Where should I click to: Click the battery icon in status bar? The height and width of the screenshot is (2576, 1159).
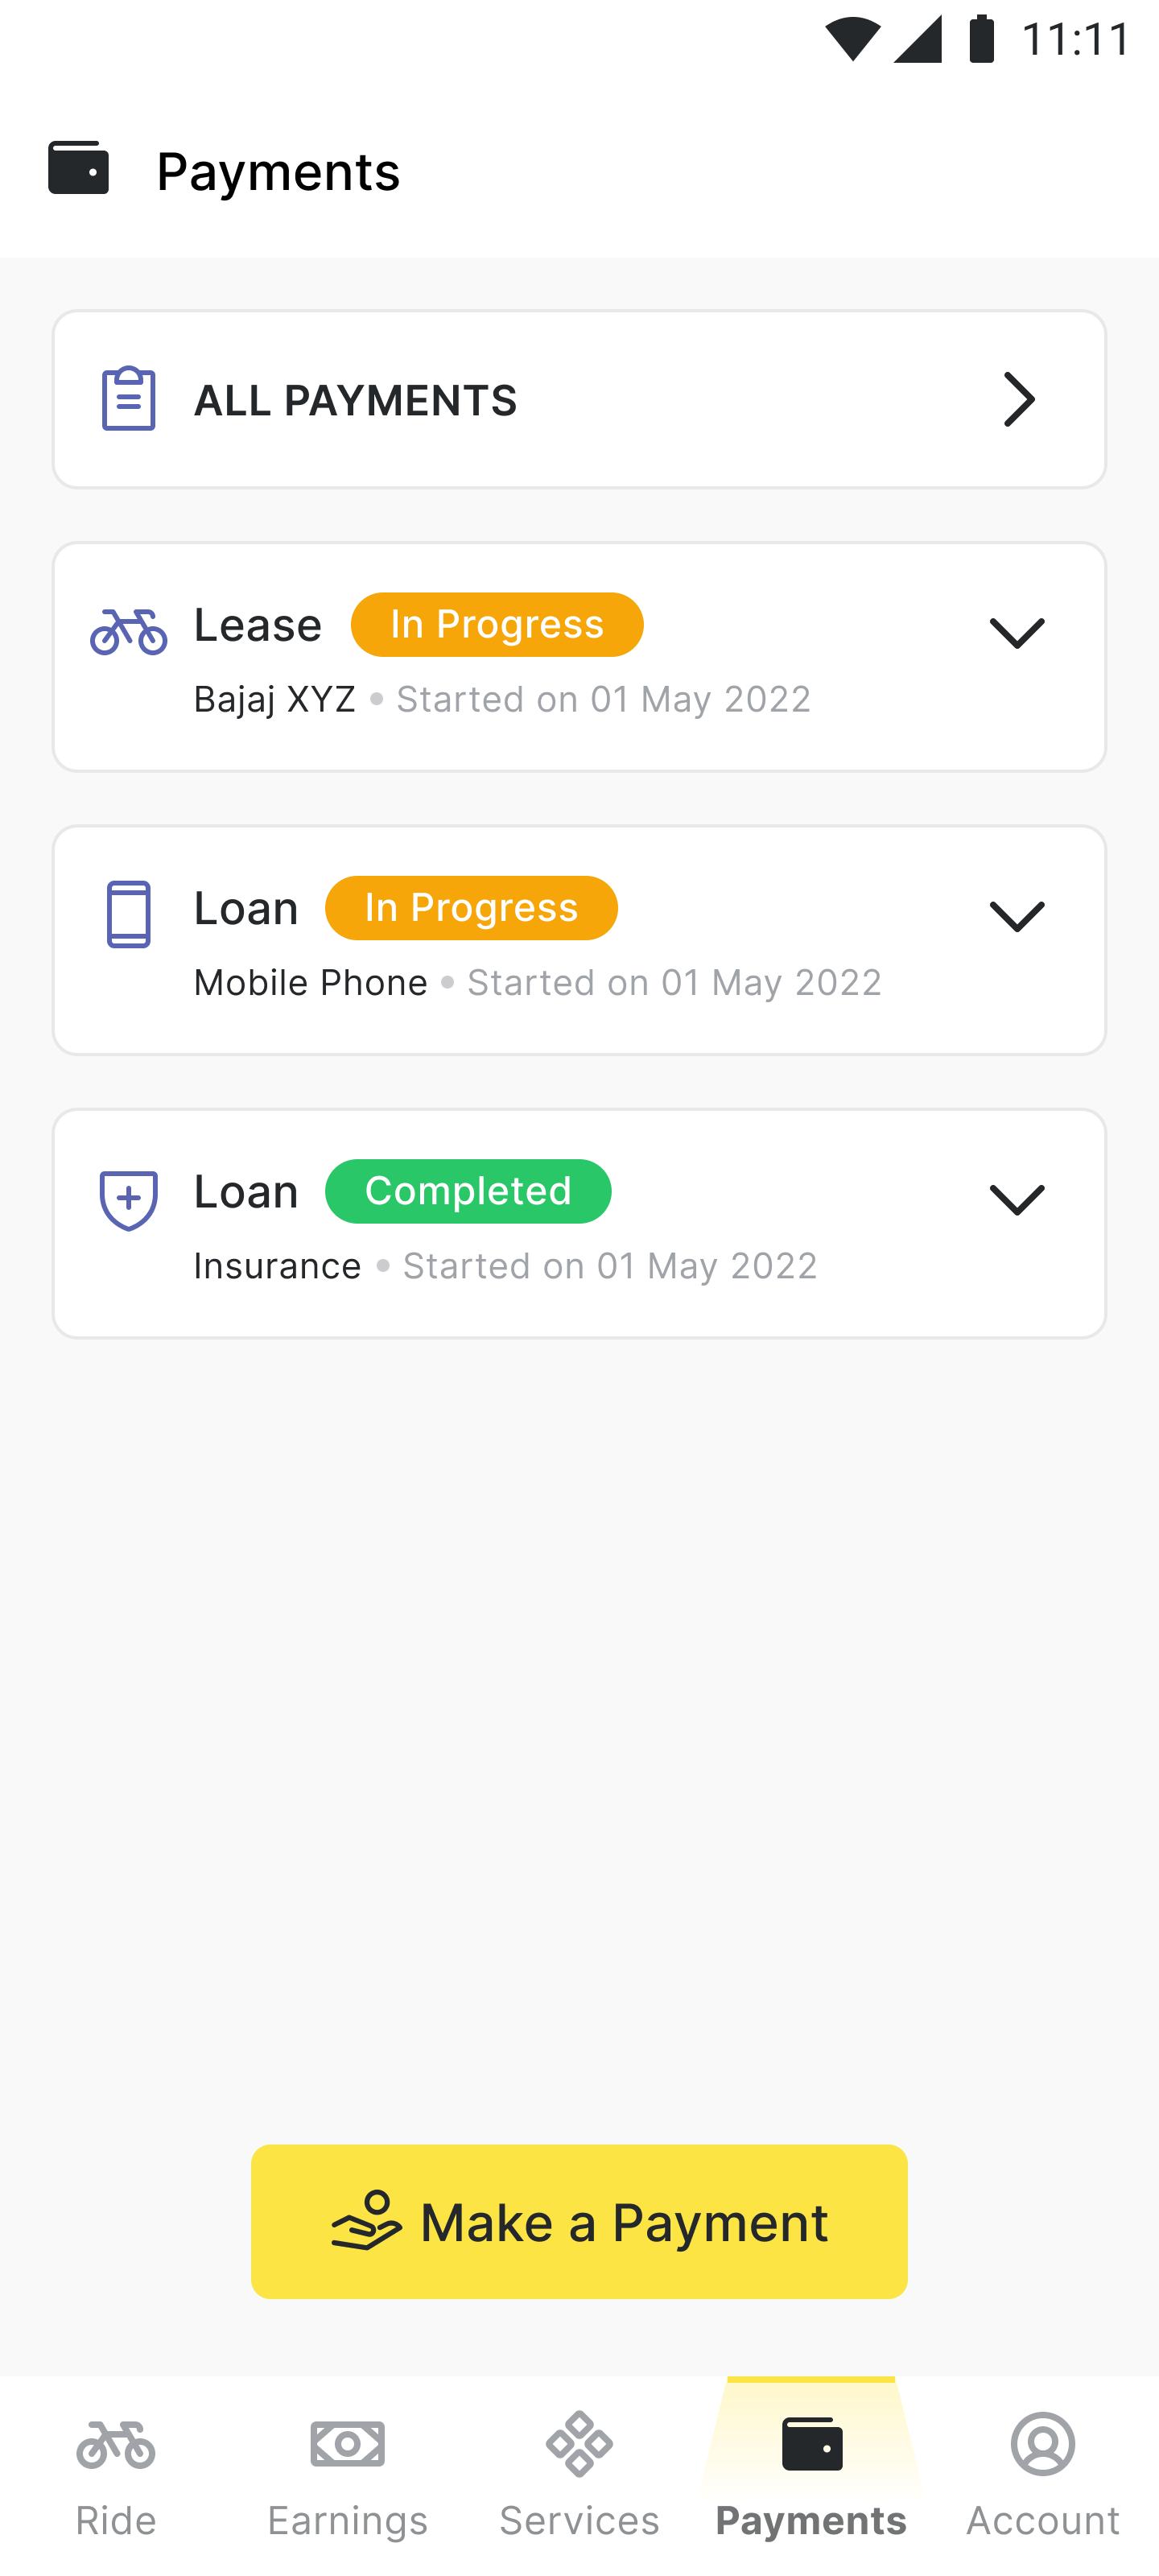click(982, 39)
